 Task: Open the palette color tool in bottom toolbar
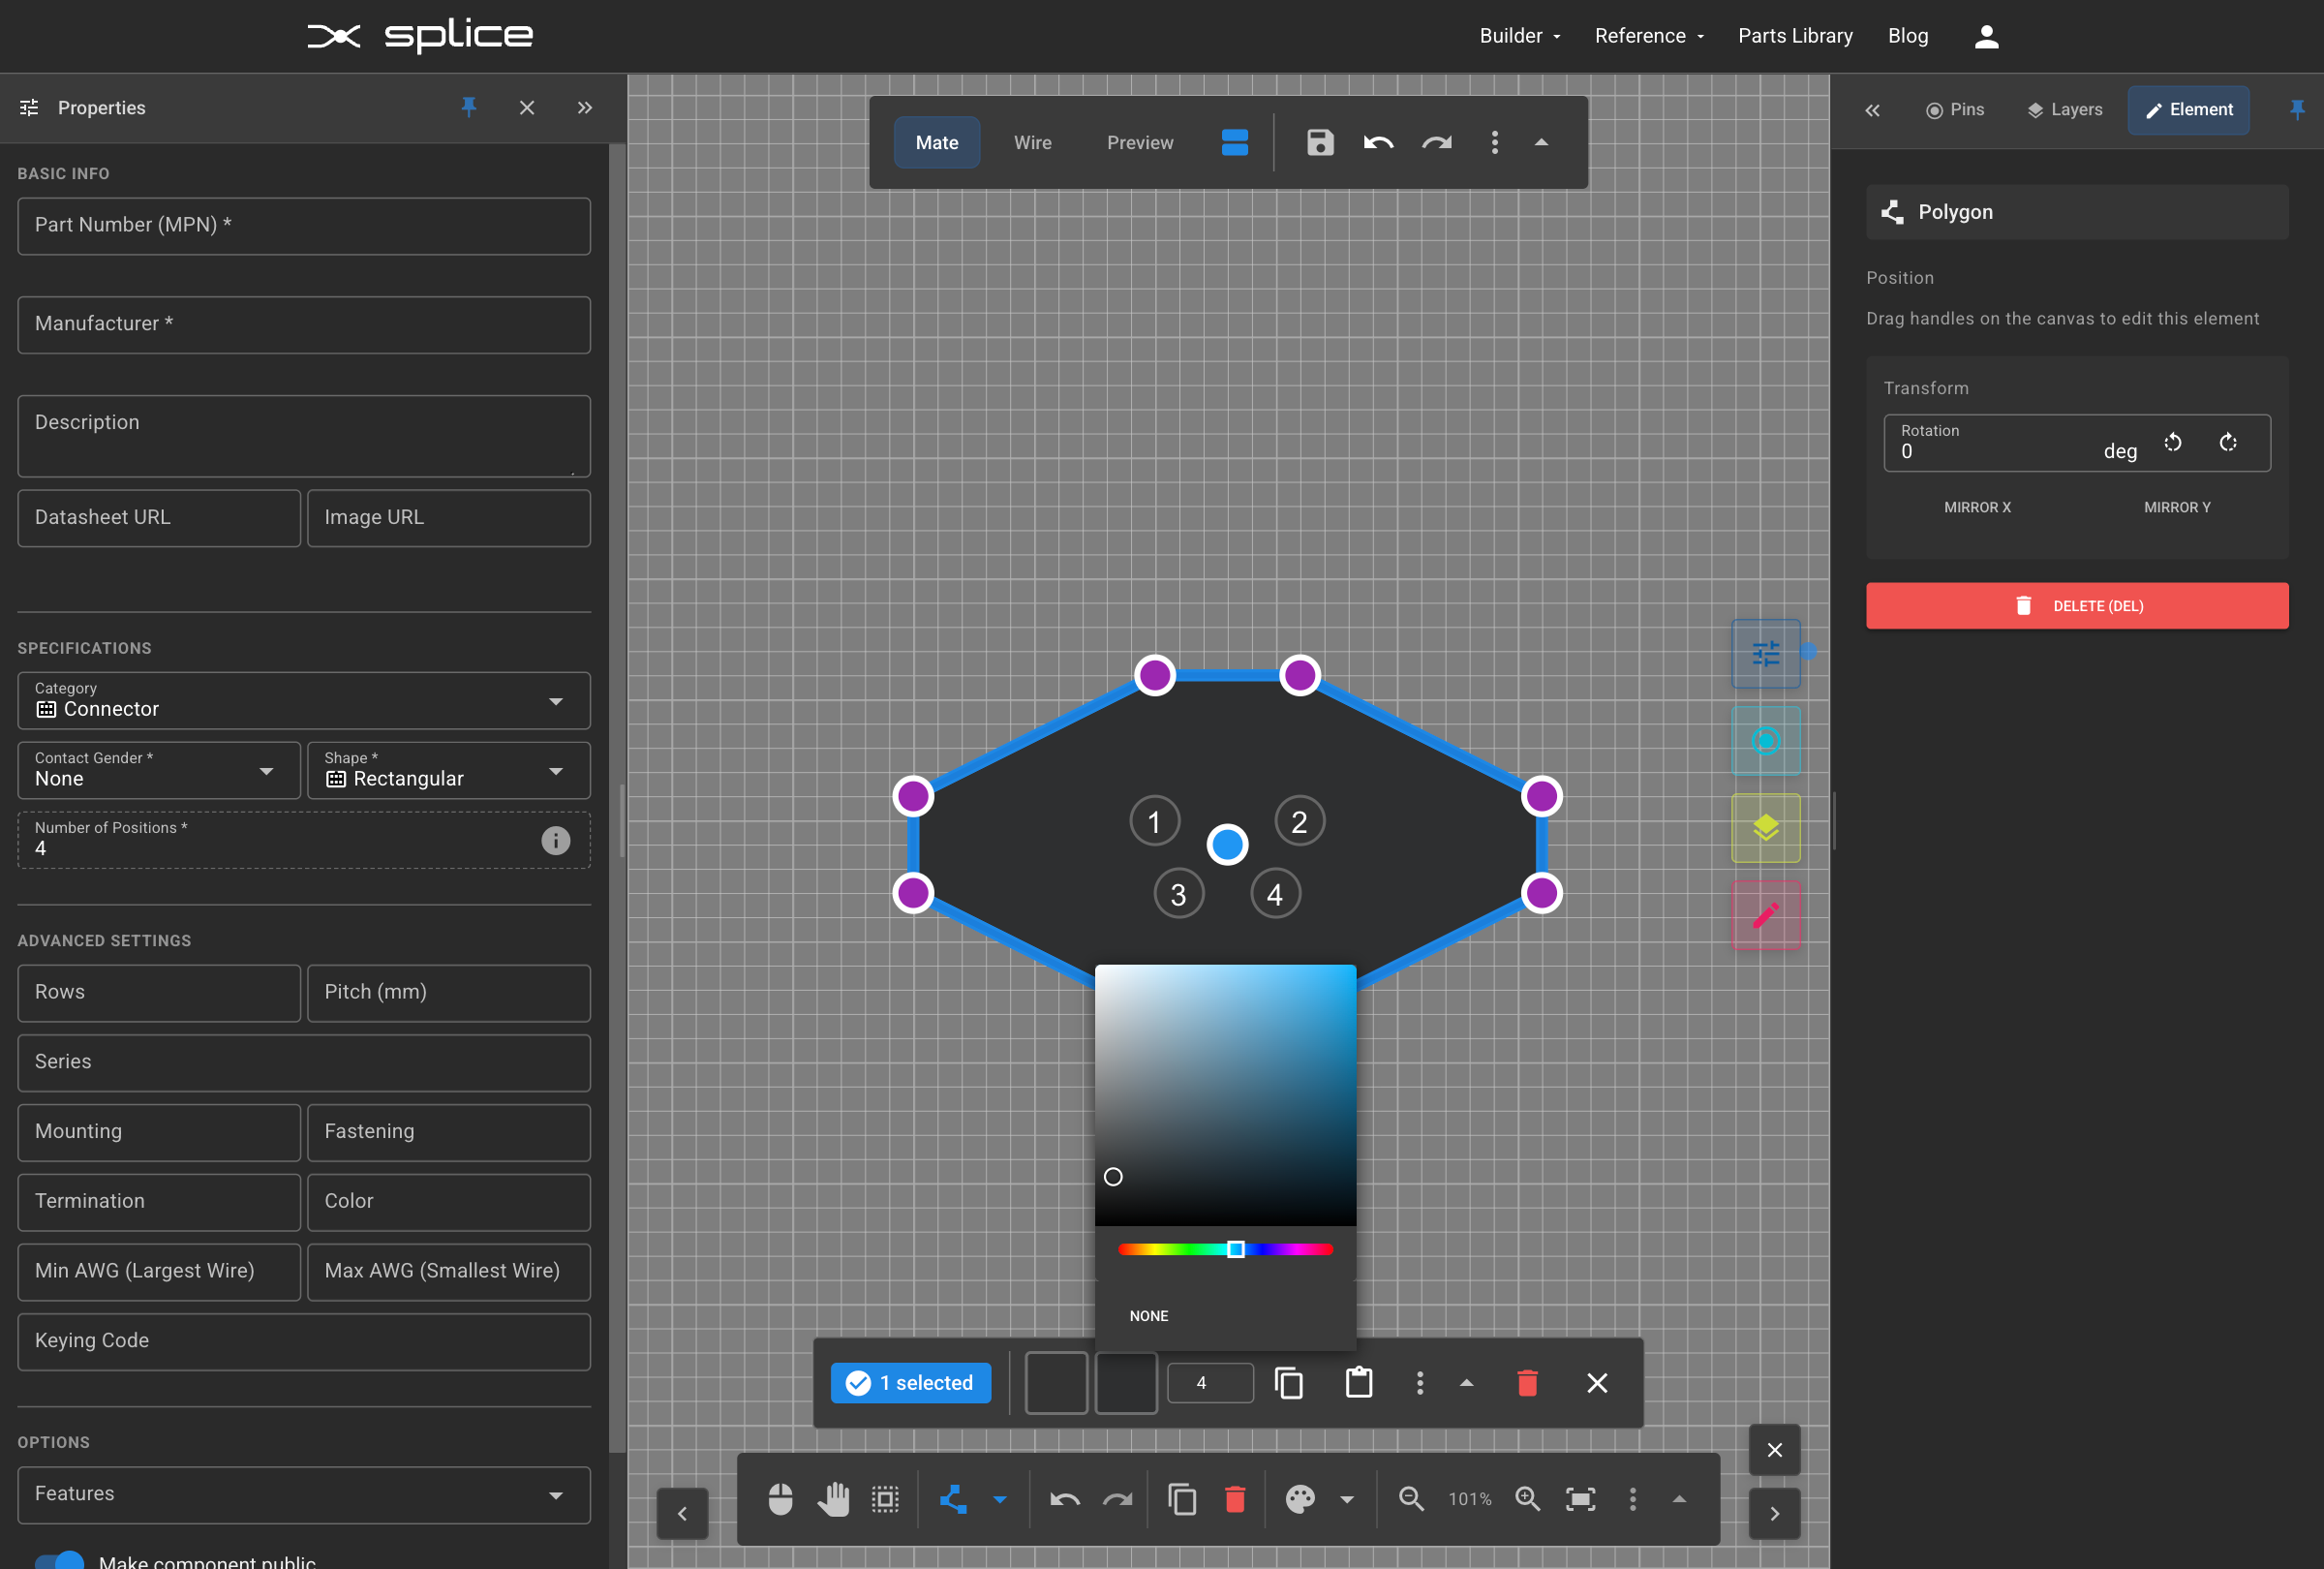coord(1300,1498)
